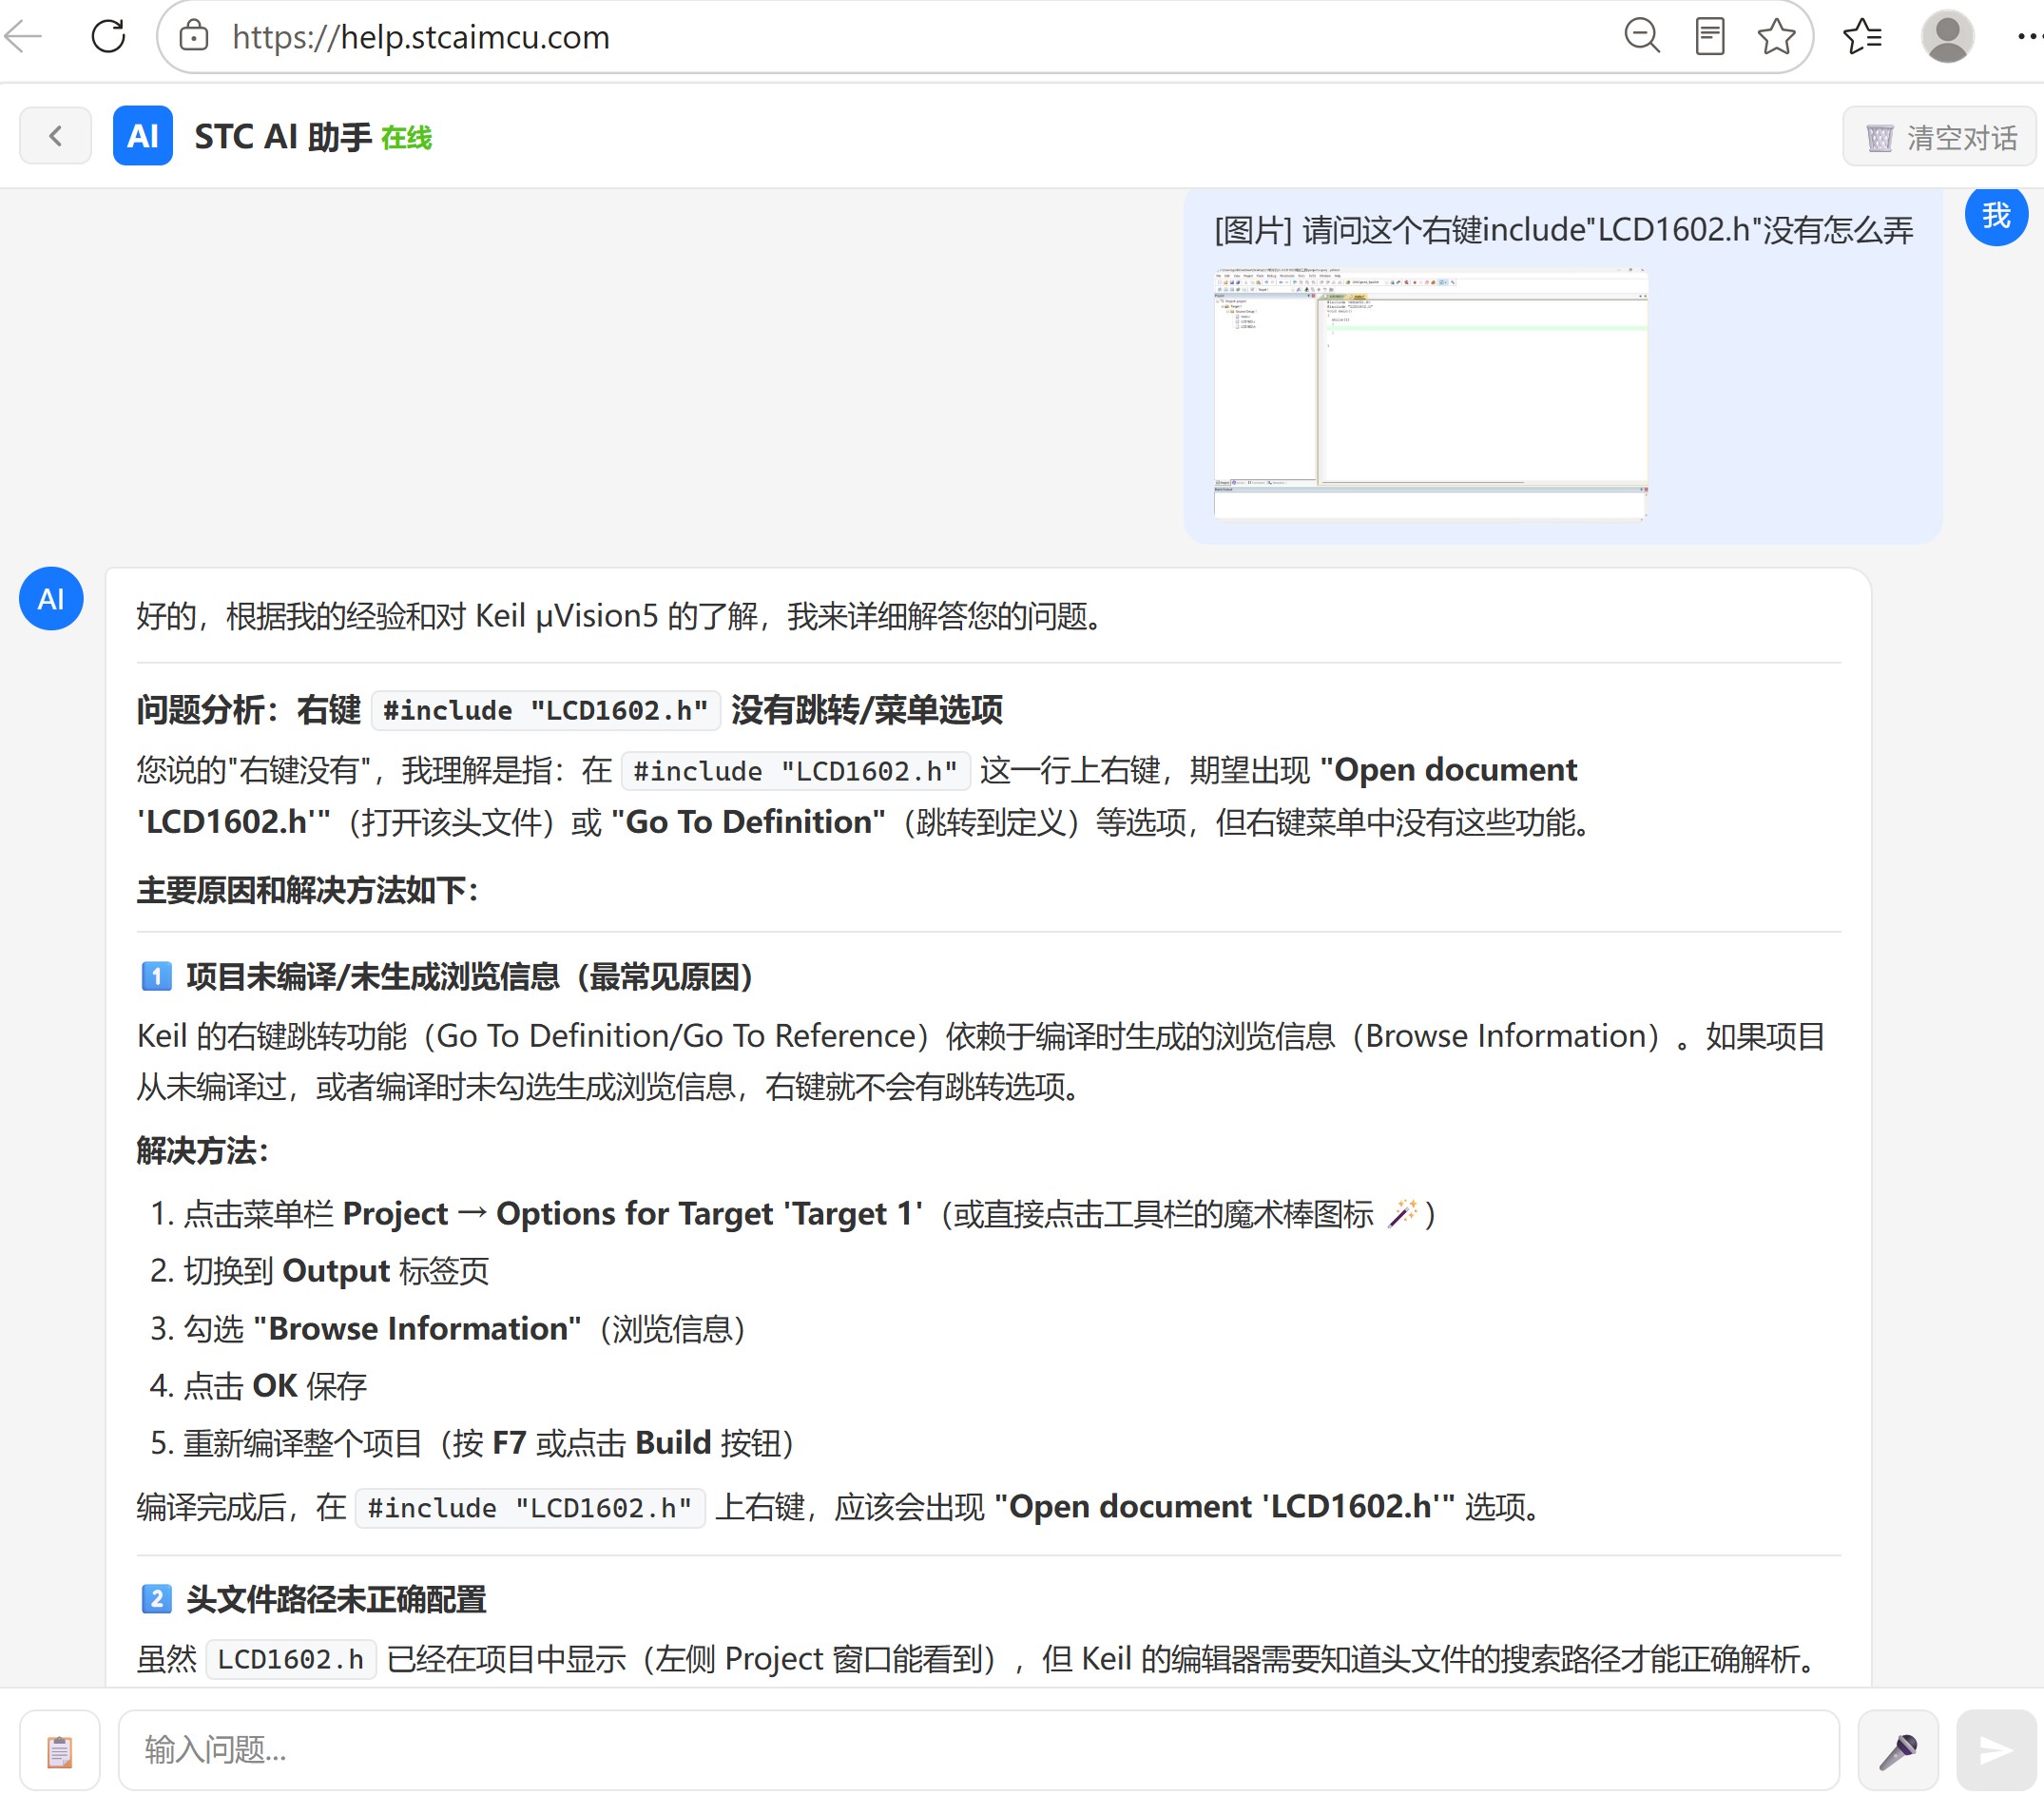Open the favorites list icon
Viewport: 2044px width, 1795px height.
coord(1862,37)
